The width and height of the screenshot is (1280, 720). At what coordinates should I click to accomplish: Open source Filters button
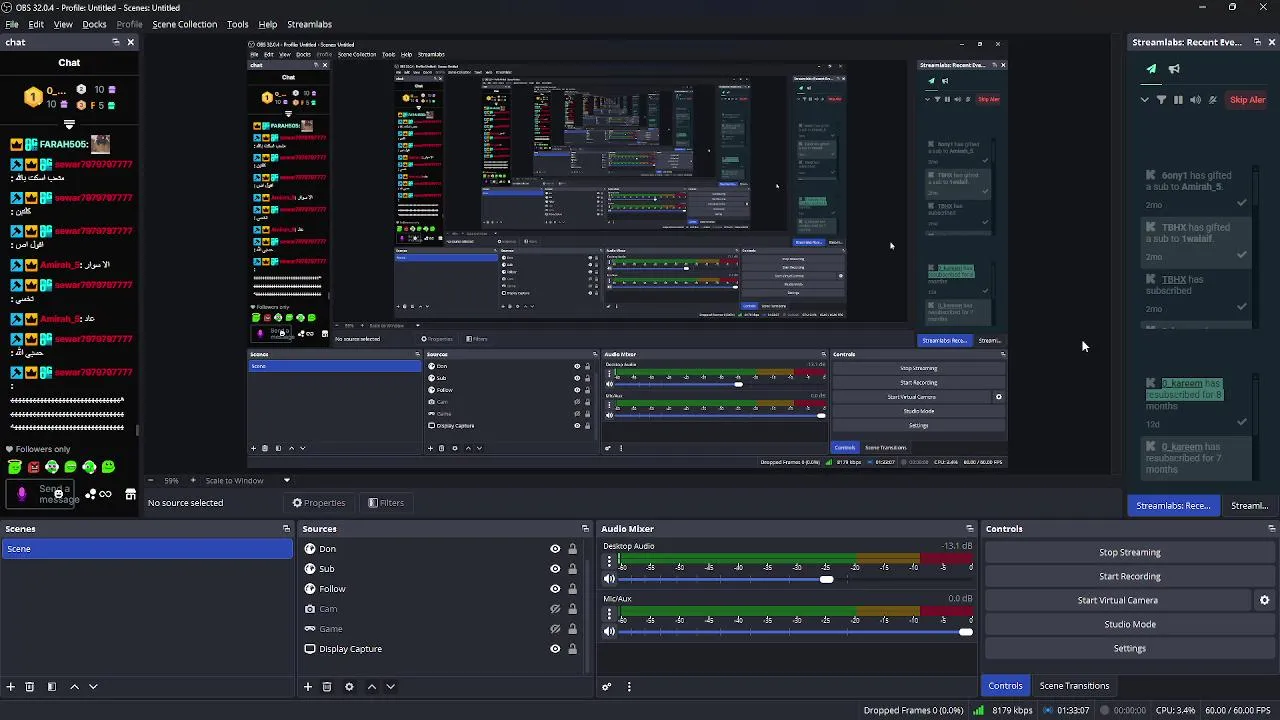tap(386, 503)
